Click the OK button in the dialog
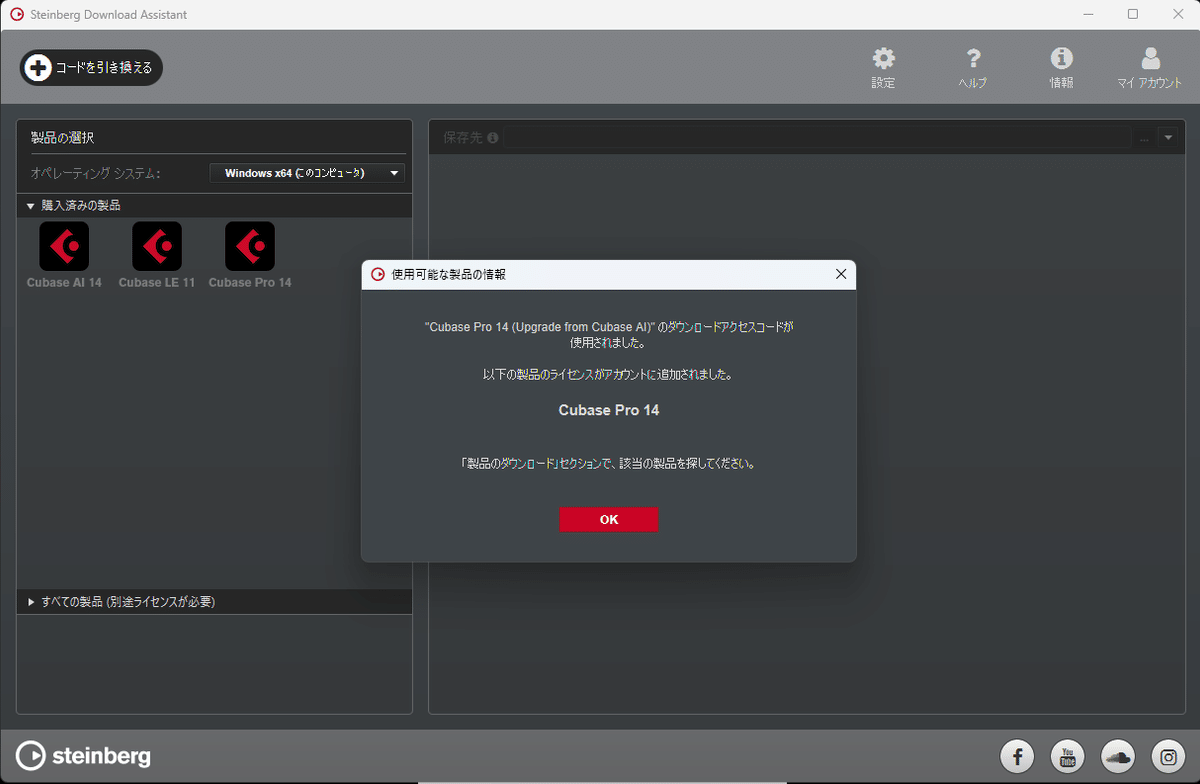Viewport: 1200px width, 784px height. (x=609, y=519)
